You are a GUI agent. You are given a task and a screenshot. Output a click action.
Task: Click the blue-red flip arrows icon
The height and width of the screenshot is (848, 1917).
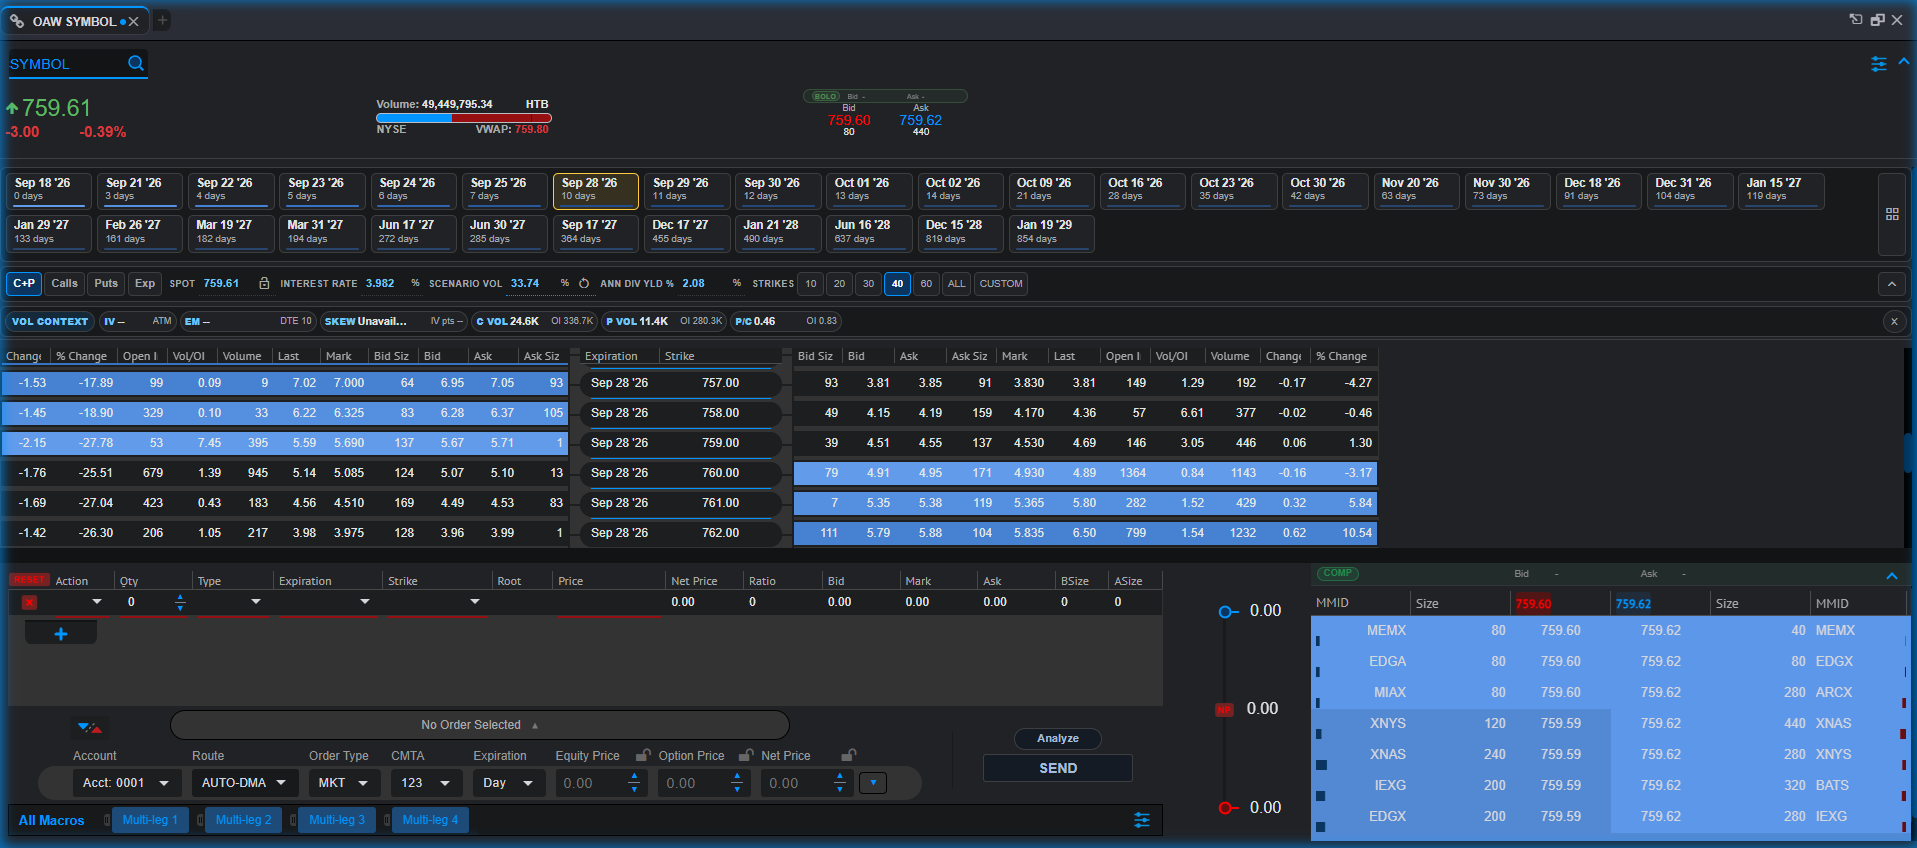tap(88, 727)
